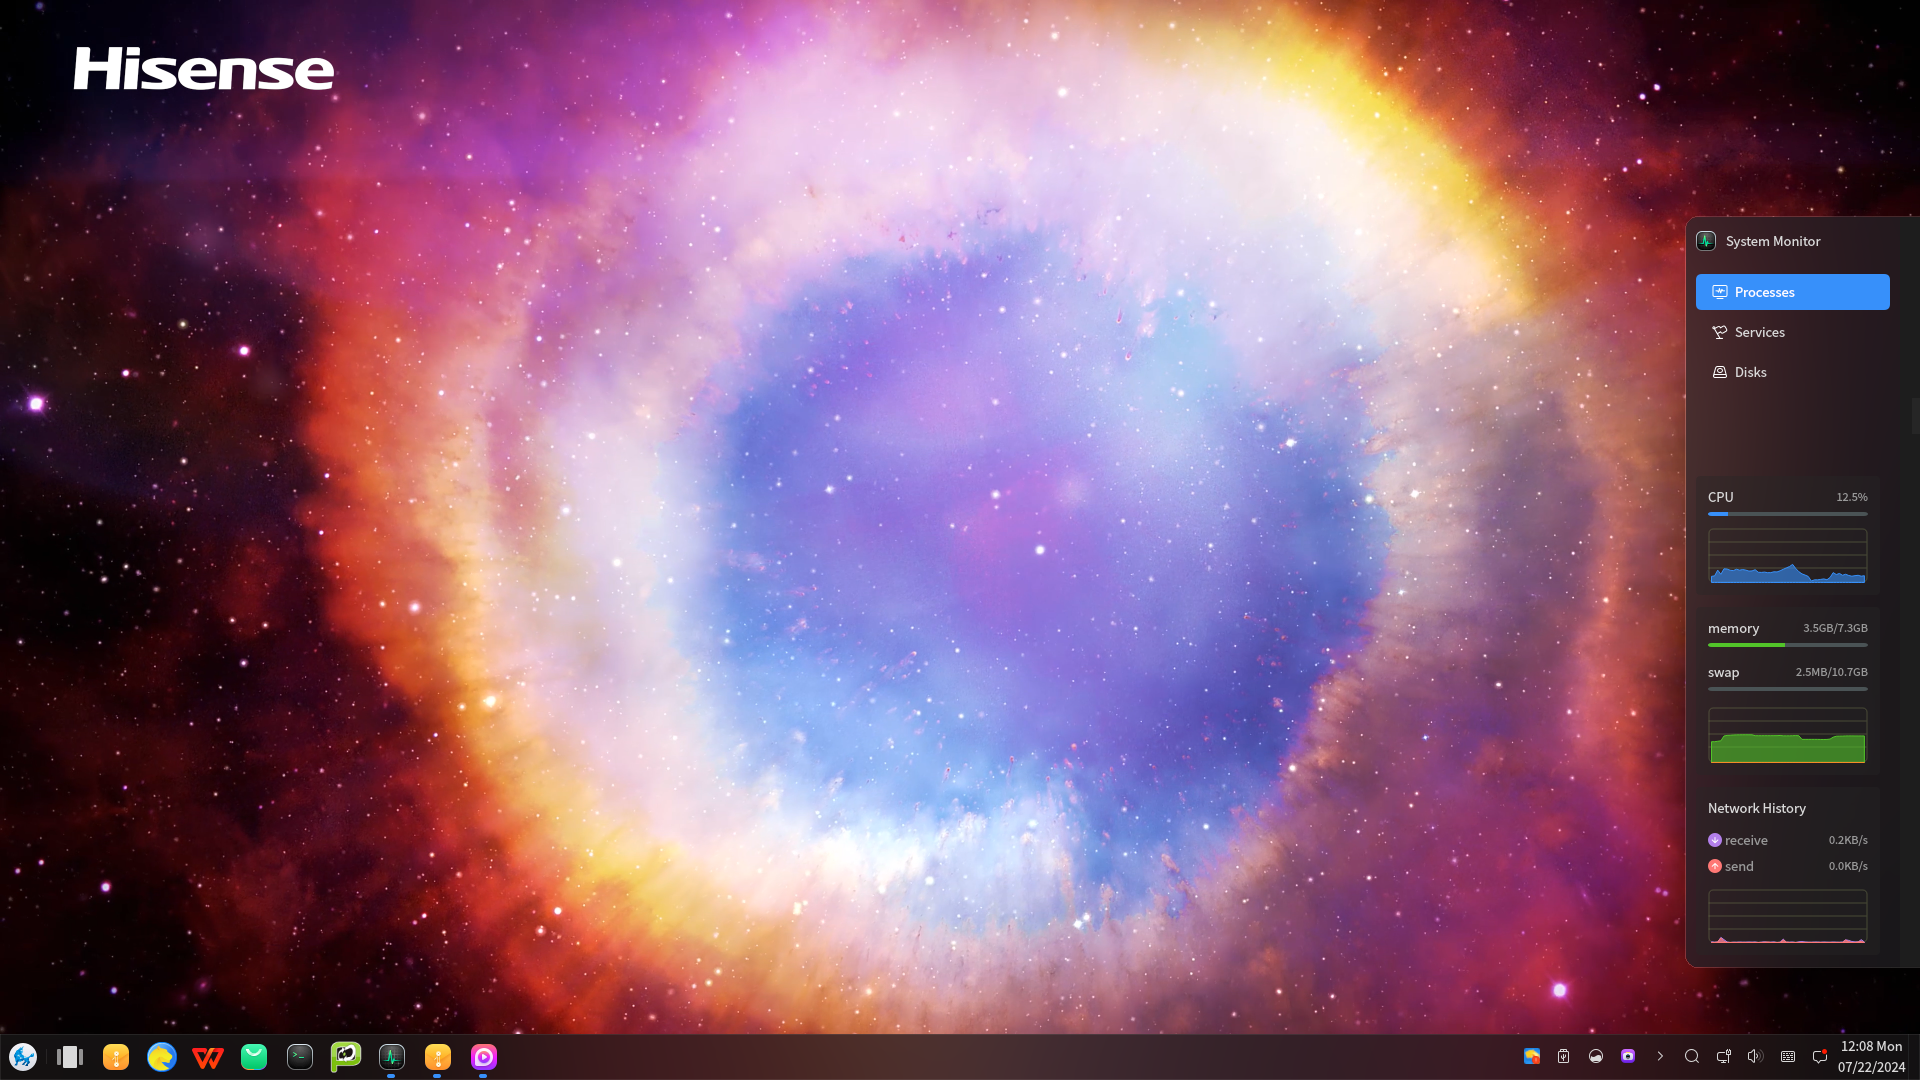Click the System Monitor icon in the dock
The height and width of the screenshot is (1080, 1920).
[392, 1057]
